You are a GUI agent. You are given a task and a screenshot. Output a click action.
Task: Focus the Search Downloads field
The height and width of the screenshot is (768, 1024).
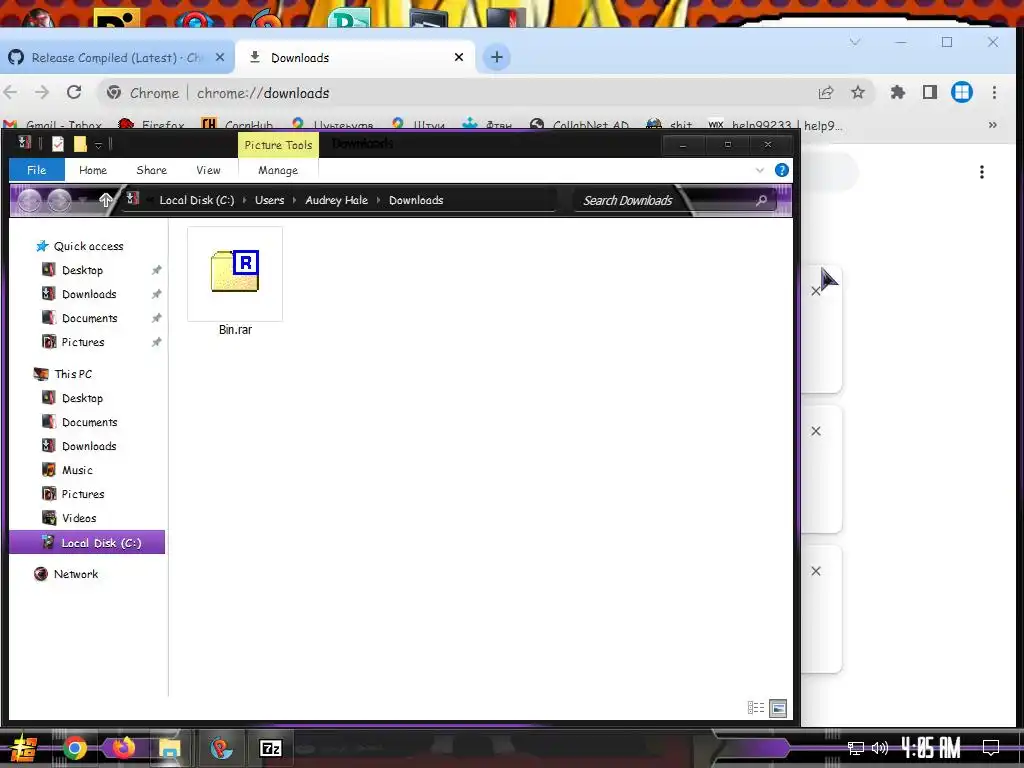click(x=666, y=200)
